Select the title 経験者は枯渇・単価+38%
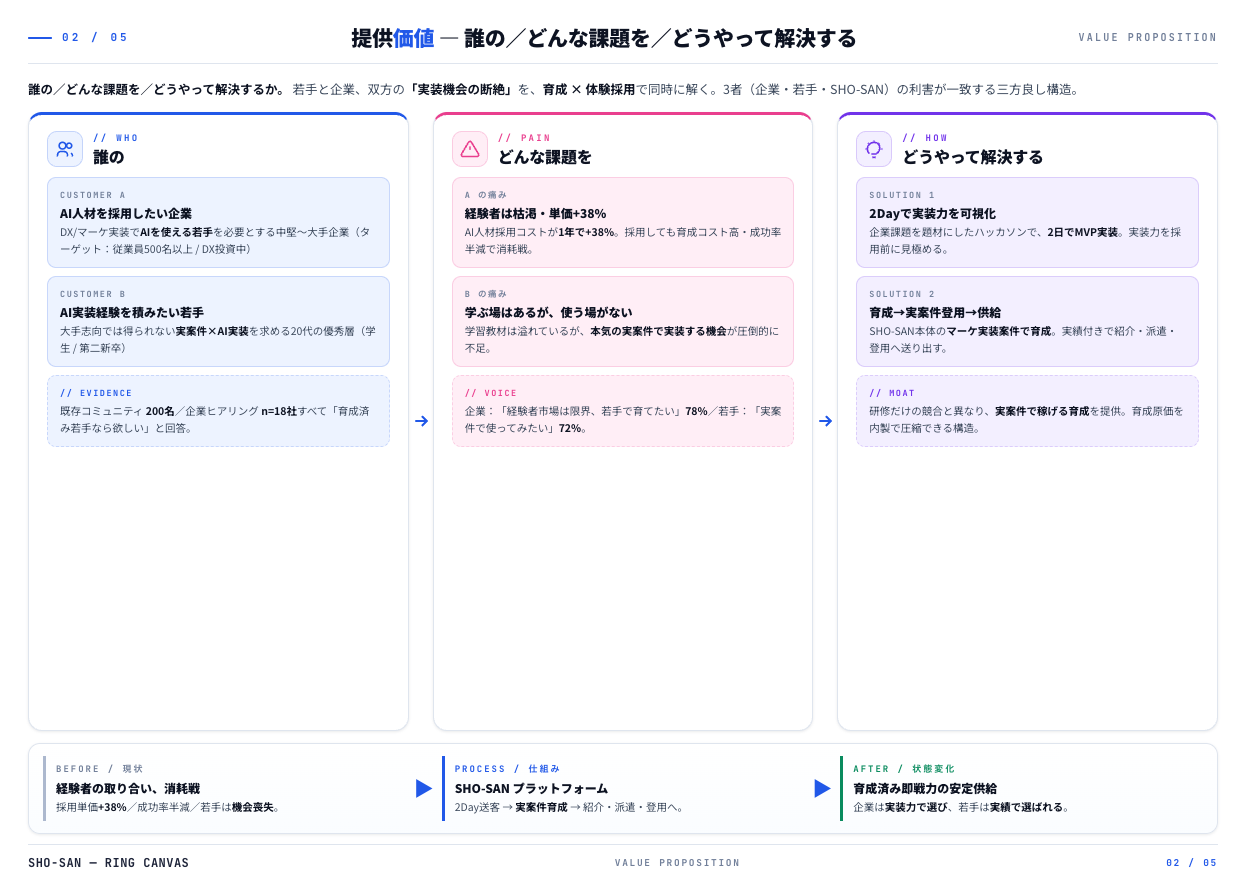 click(x=535, y=213)
